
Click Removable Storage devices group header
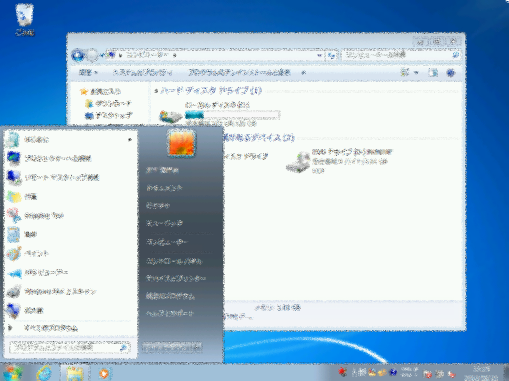259,138
